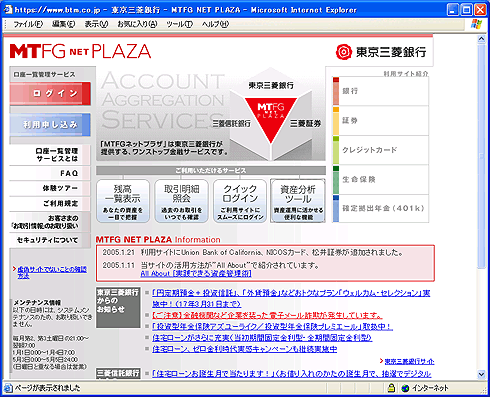Click the ページが表示されました status text

point(48,388)
